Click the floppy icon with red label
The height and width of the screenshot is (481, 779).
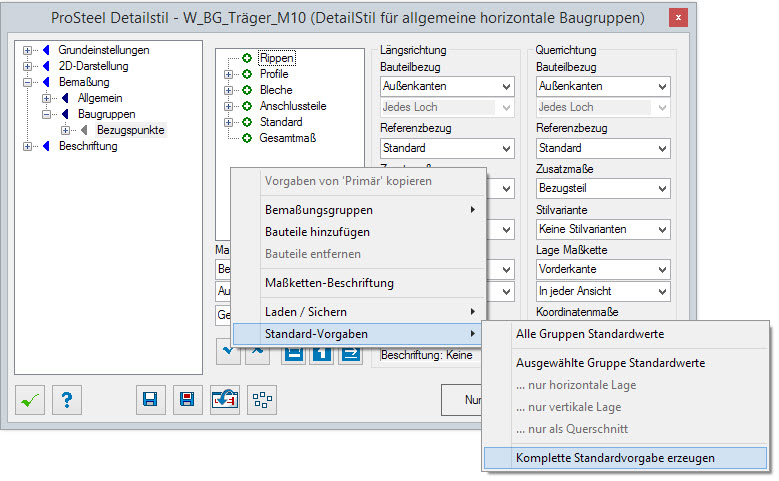coord(187,400)
